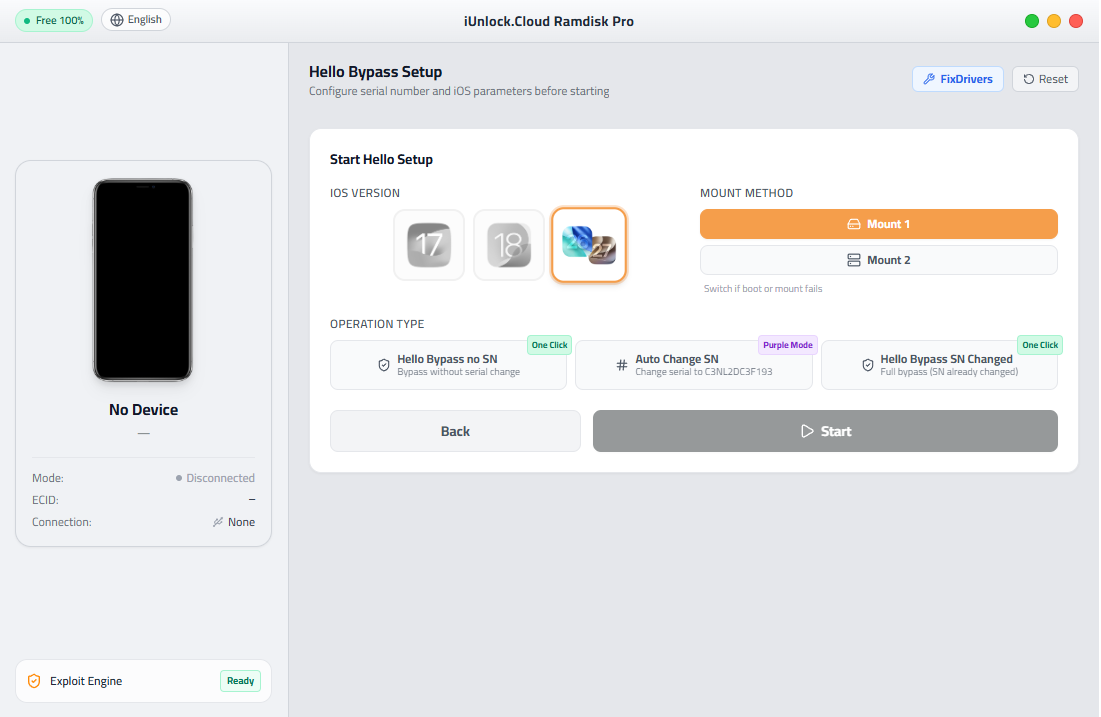
Task: Click the Disconnected mode status
Action: (216, 478)
